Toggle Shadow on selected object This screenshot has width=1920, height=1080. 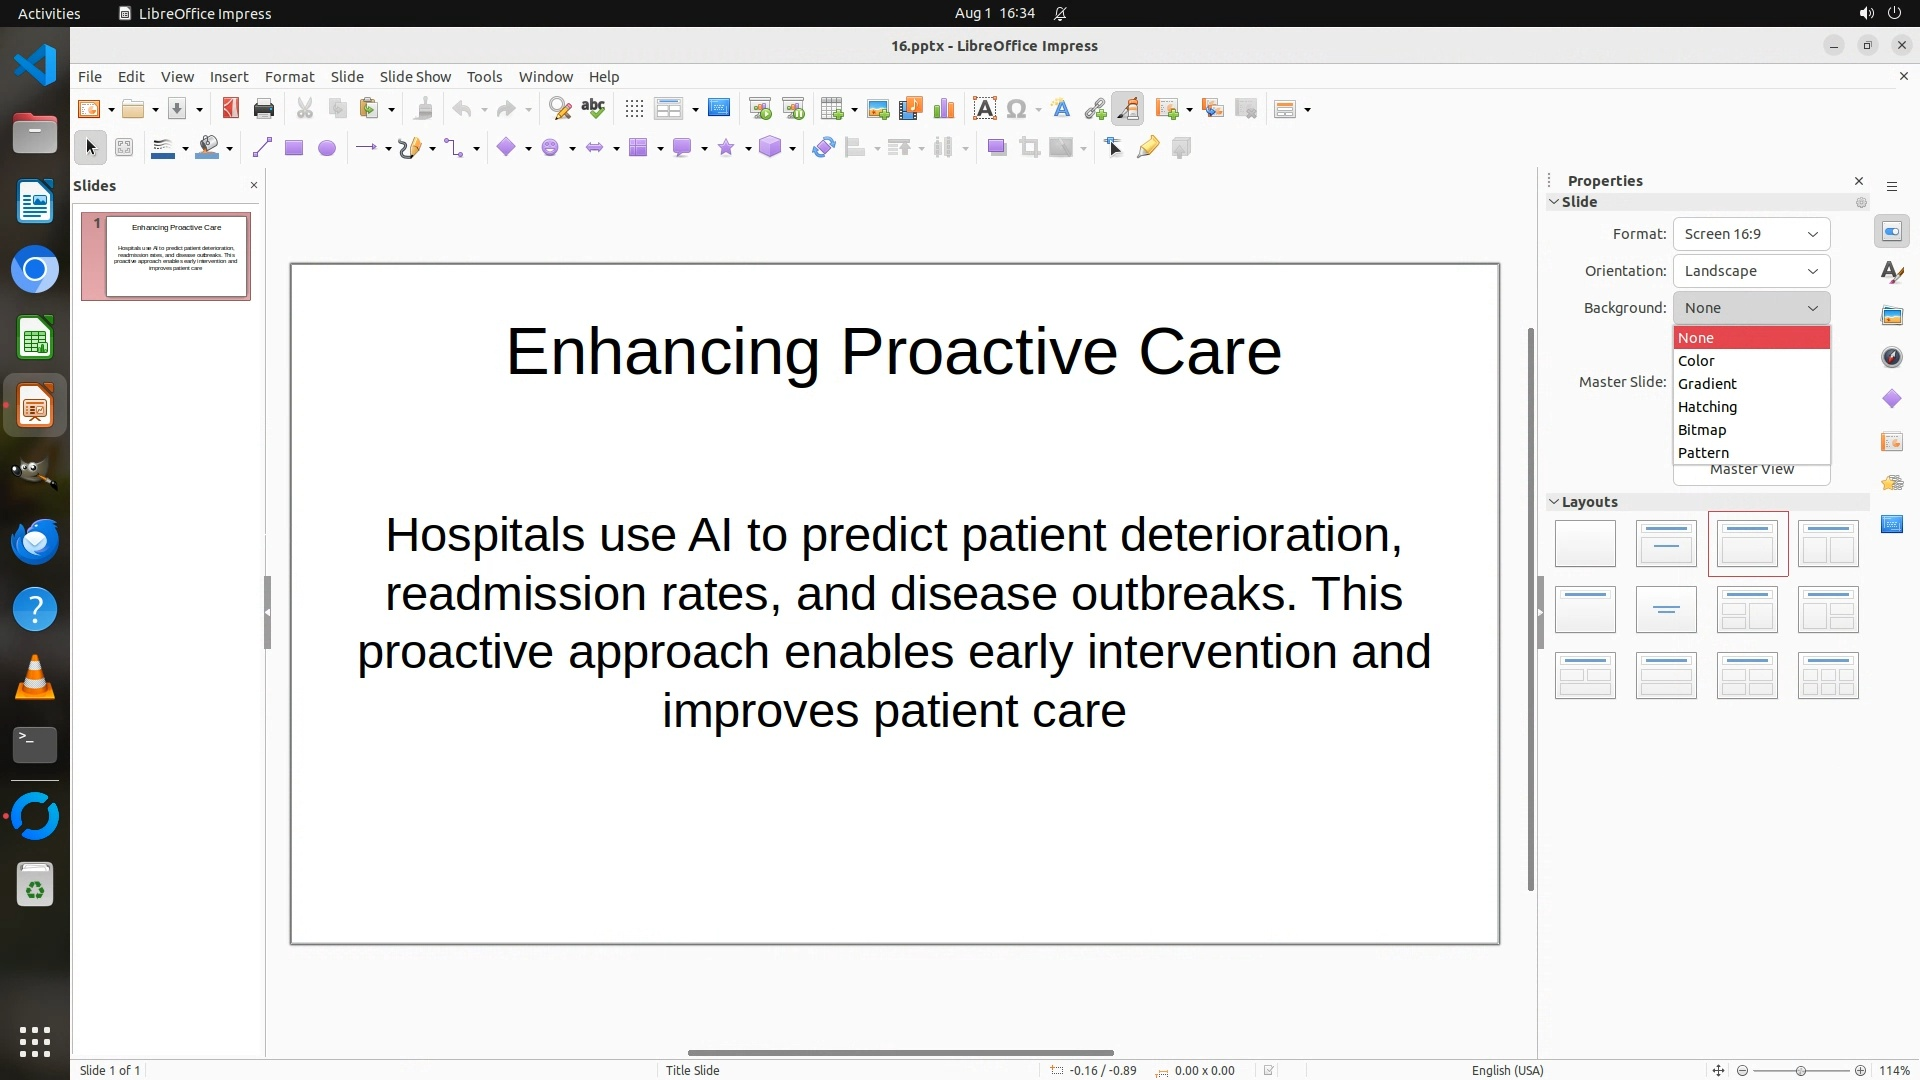click(996, 148)
